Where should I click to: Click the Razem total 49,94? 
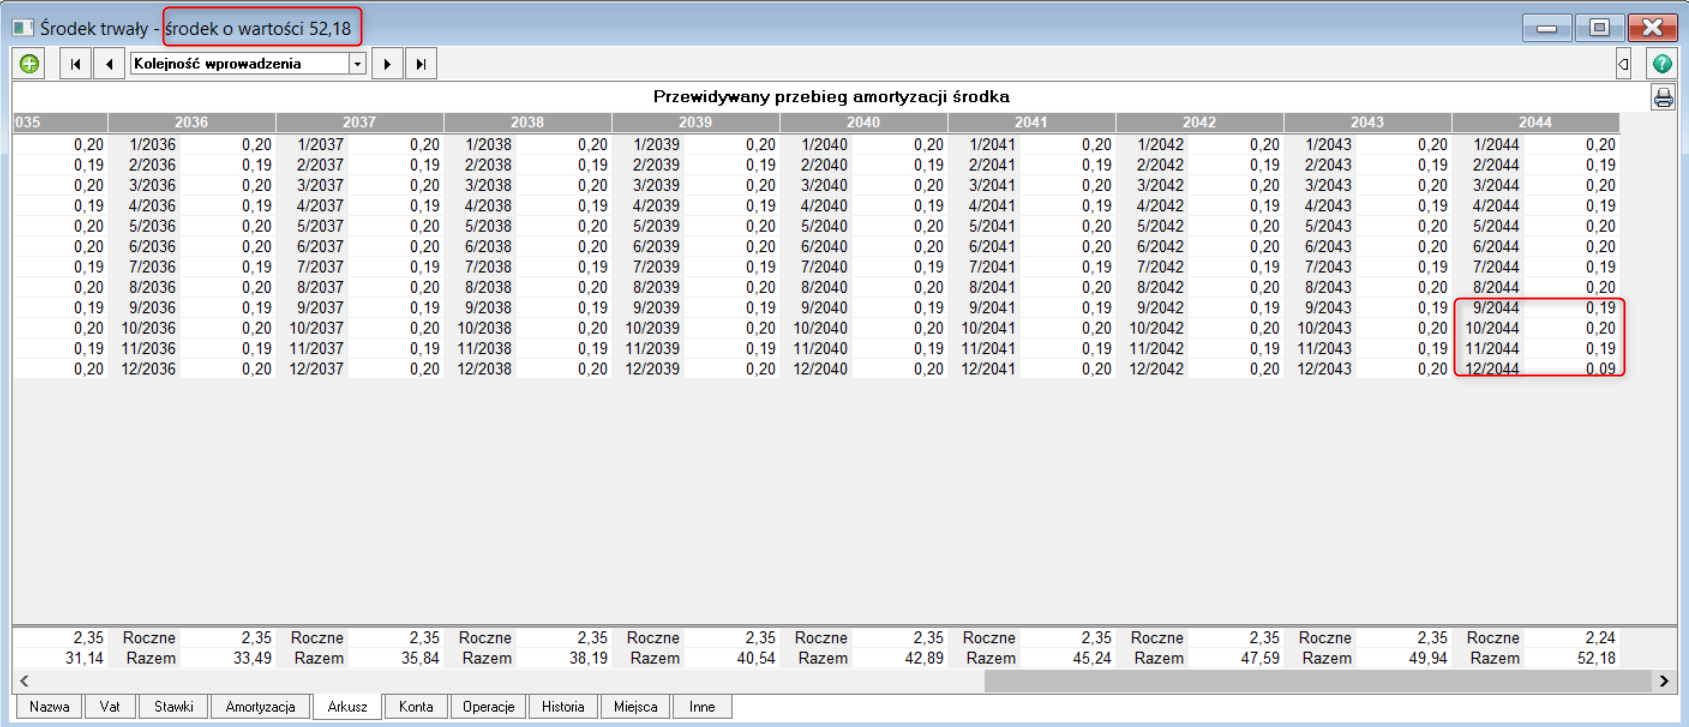pos(1427,659)
